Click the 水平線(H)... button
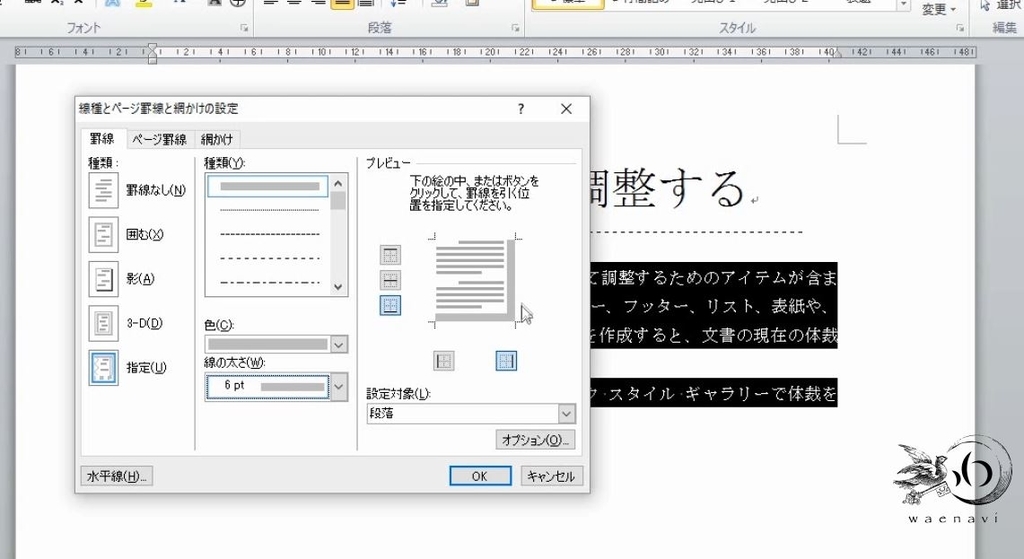This screenshot has height=559, width=1024. [x=117, y=476]
